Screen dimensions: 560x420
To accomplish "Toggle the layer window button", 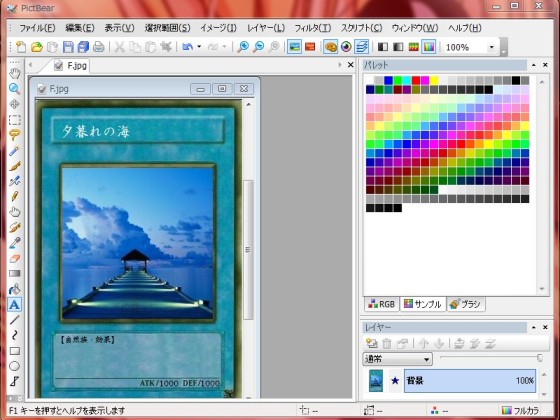I will [x=361, y=47].
